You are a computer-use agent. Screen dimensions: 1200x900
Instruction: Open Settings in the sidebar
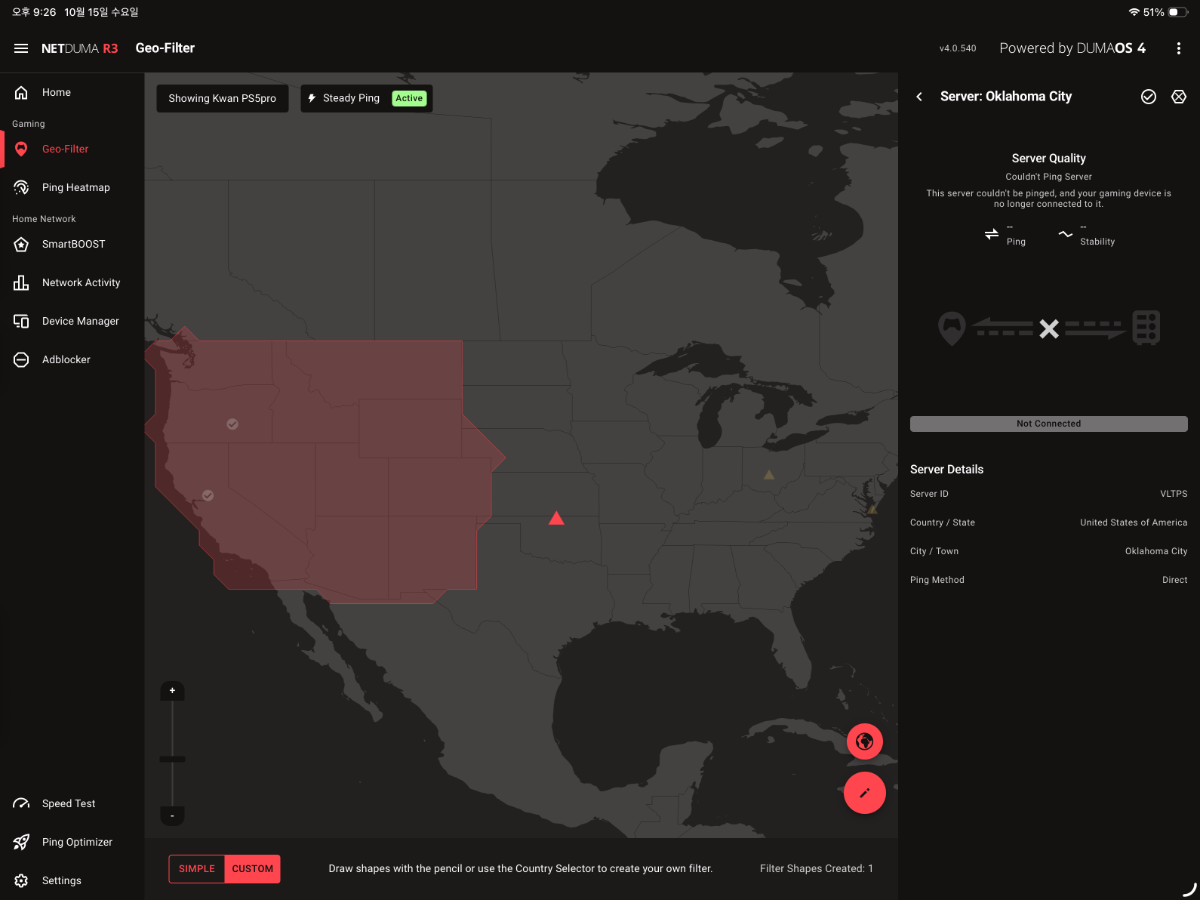(x=61, y=881)
